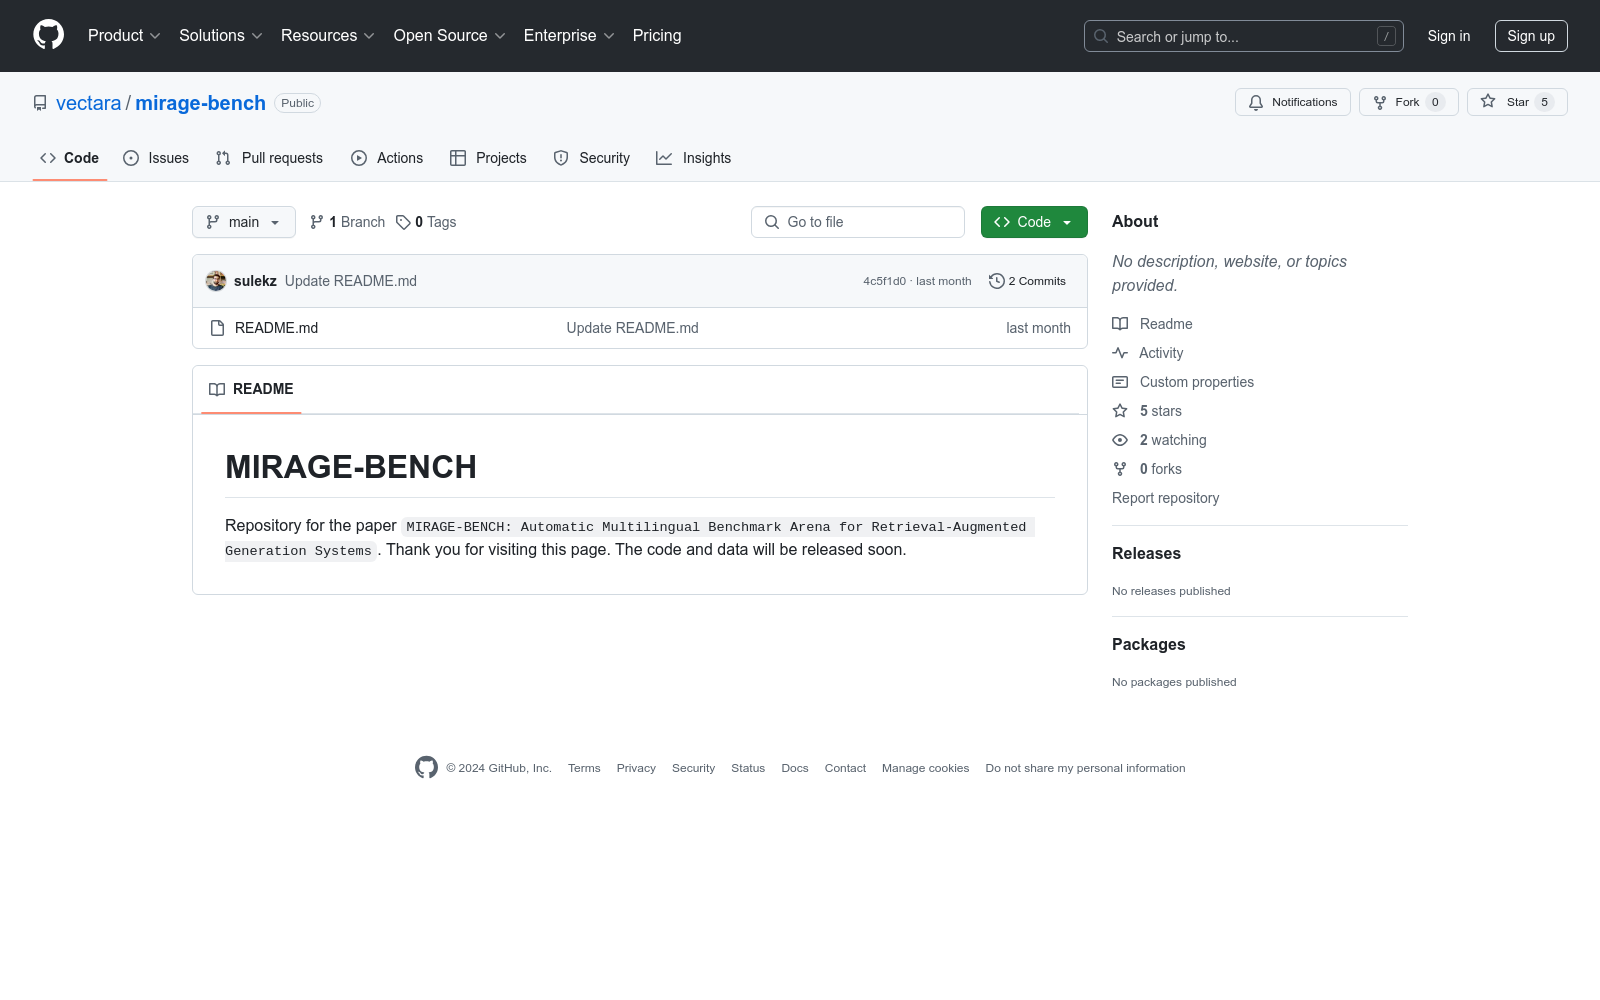Click the Notifications button
The width and height of the screenshot is (1600, 1000).
pyautogui.click(x=1293, y=102)
